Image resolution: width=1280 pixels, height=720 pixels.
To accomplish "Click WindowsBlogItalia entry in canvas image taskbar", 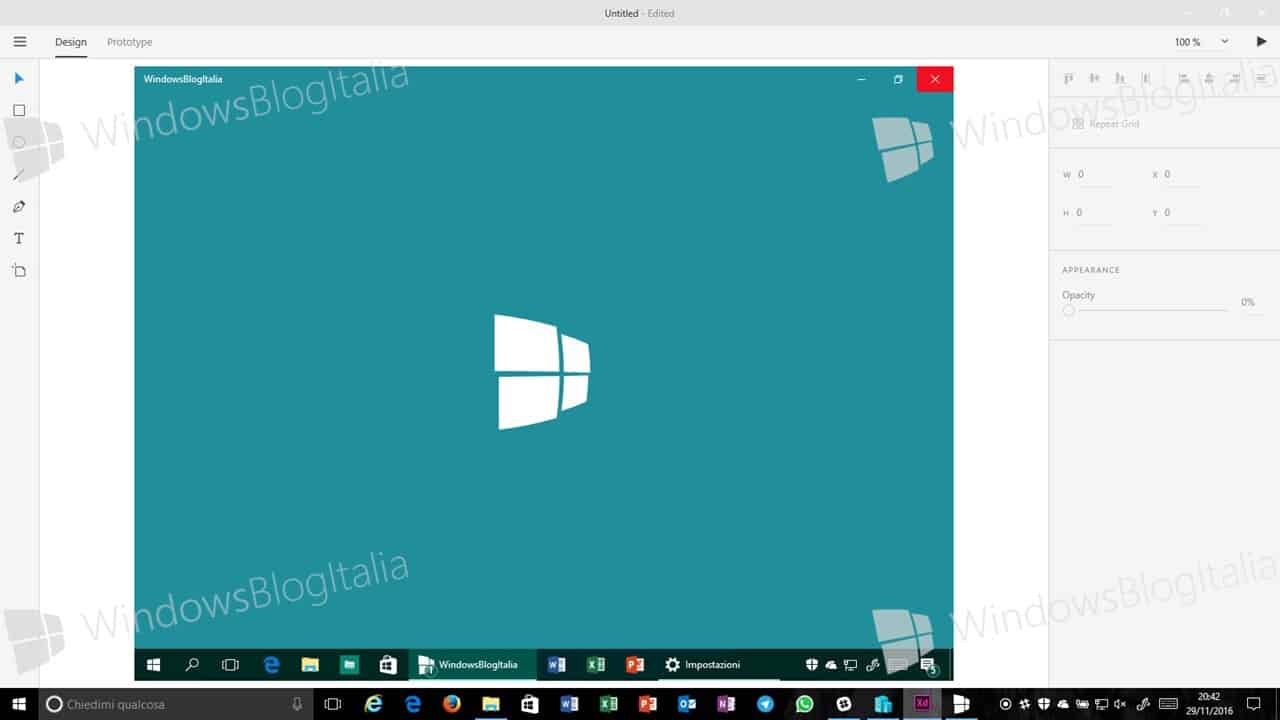I will pyautogui.click(x=472, y=665).
